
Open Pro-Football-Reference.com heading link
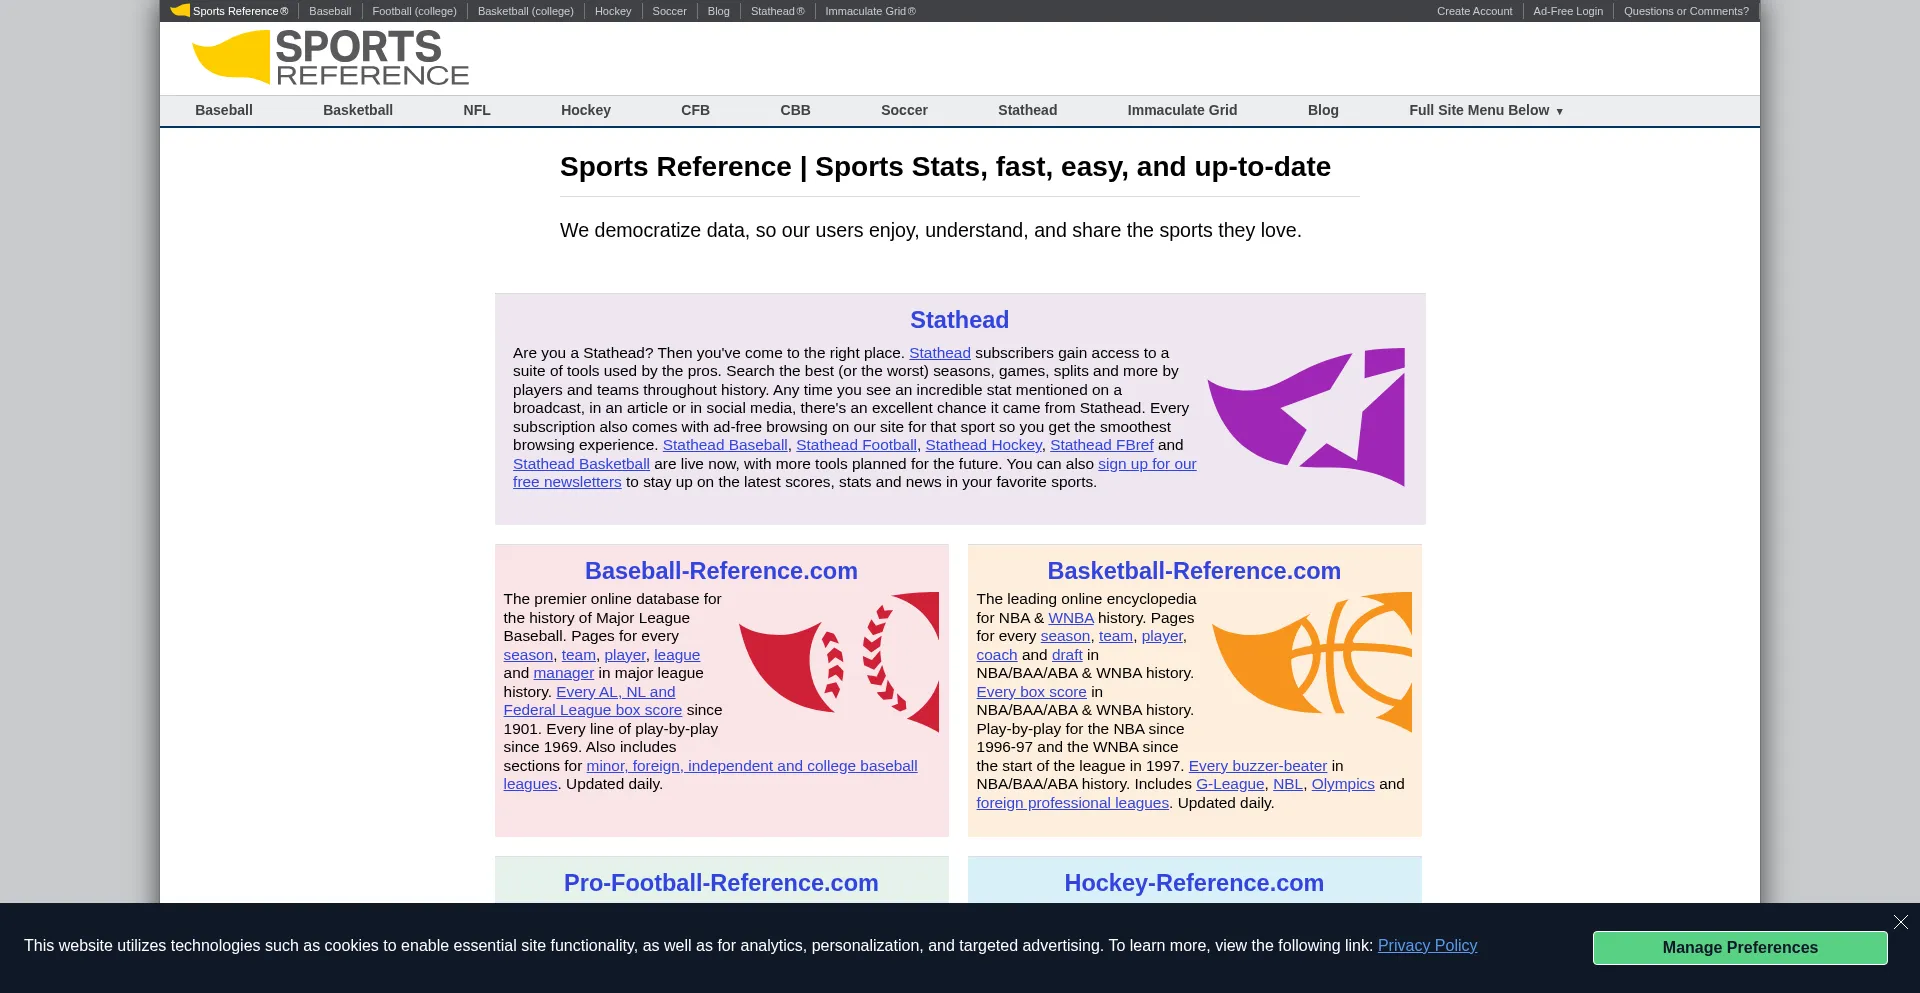point(721,883)
